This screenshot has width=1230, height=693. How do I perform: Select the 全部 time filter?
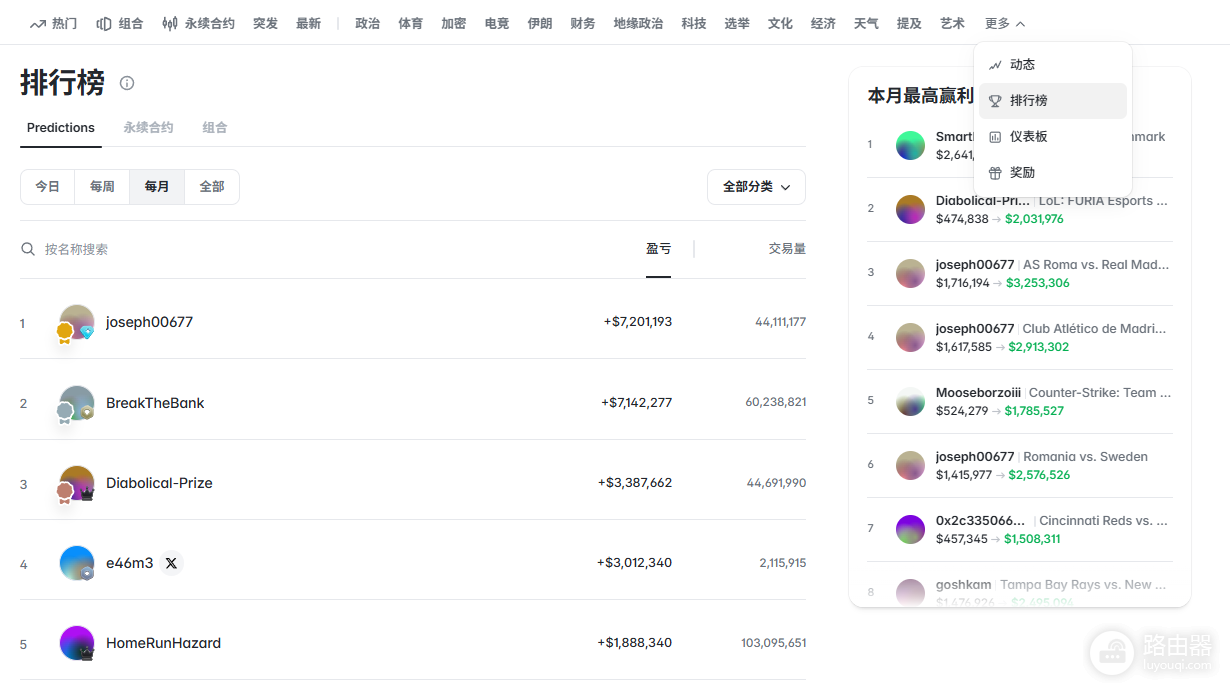(x=212, y=187)
